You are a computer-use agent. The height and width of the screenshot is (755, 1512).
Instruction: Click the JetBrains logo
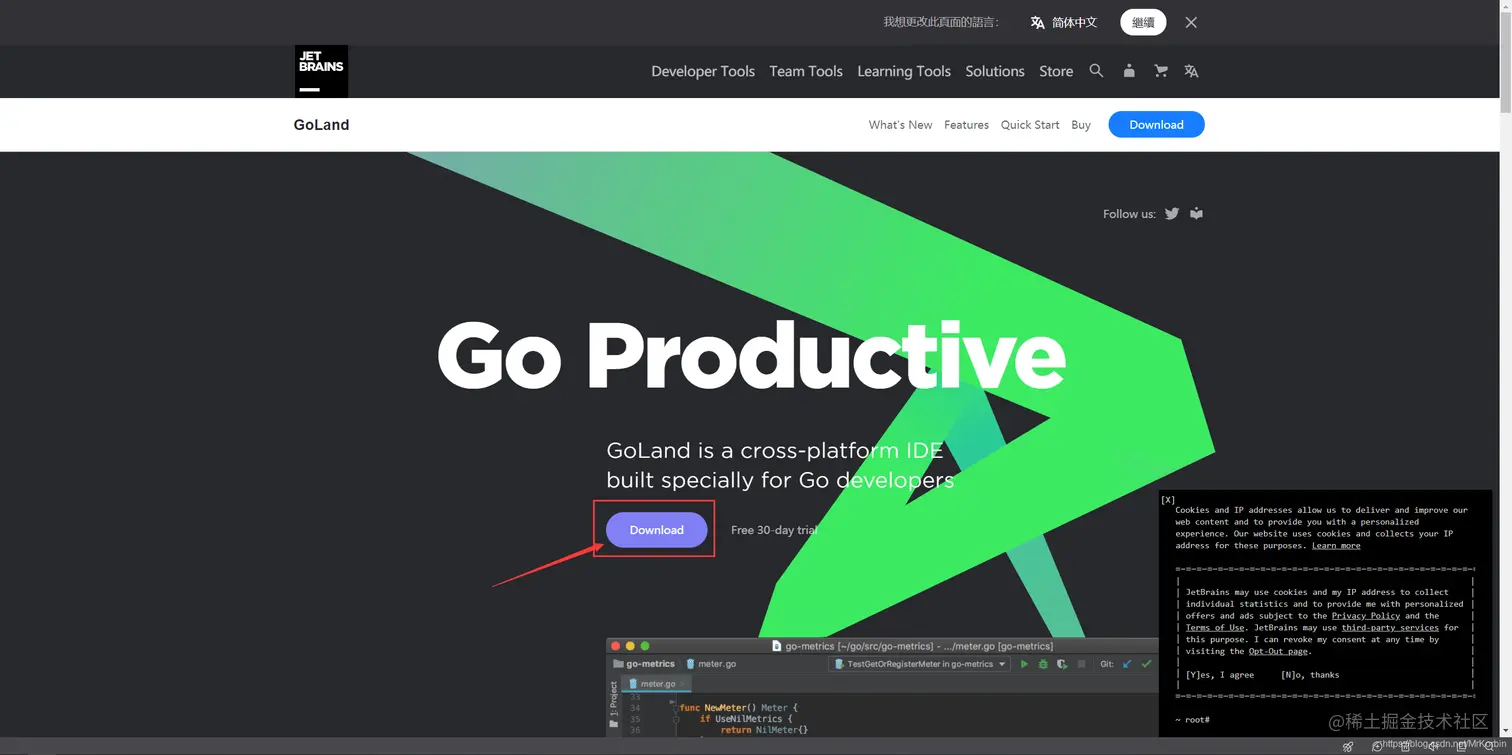tap(321, 71)
